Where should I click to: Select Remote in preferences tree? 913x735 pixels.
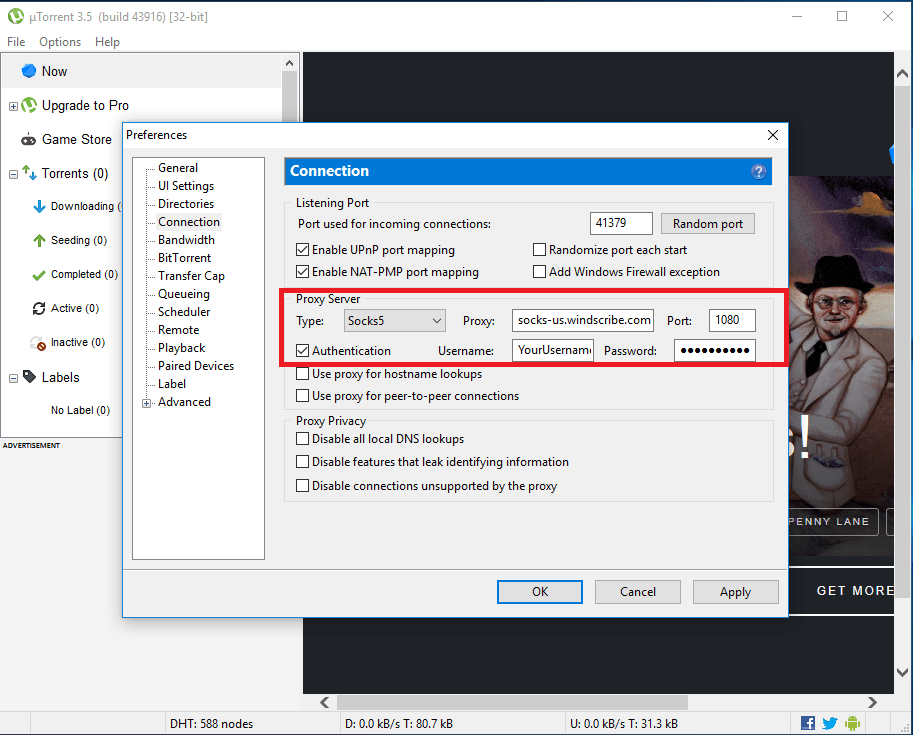click(179, 330)
